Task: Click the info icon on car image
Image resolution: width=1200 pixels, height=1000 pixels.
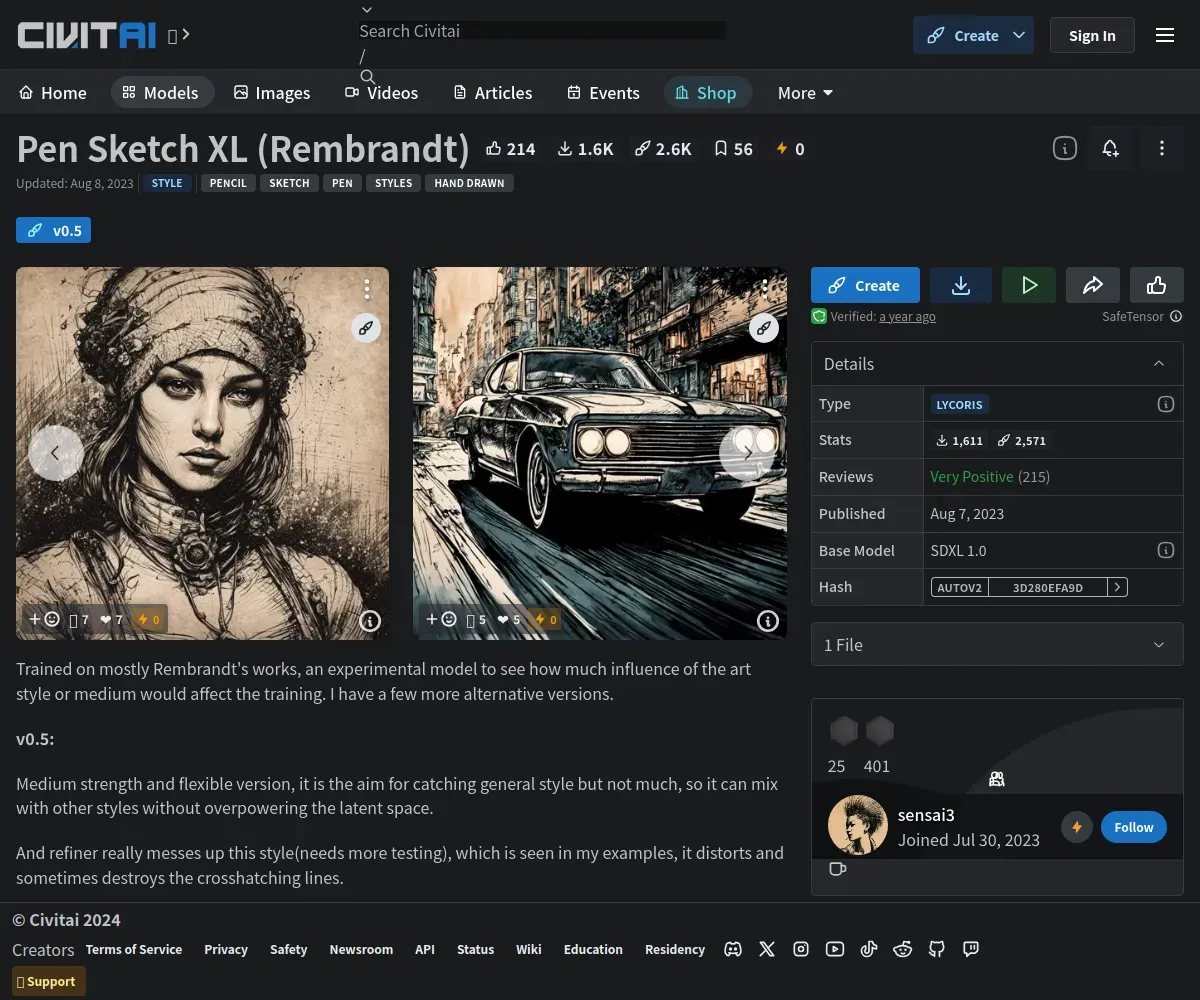Action: (x=768, y=621)
